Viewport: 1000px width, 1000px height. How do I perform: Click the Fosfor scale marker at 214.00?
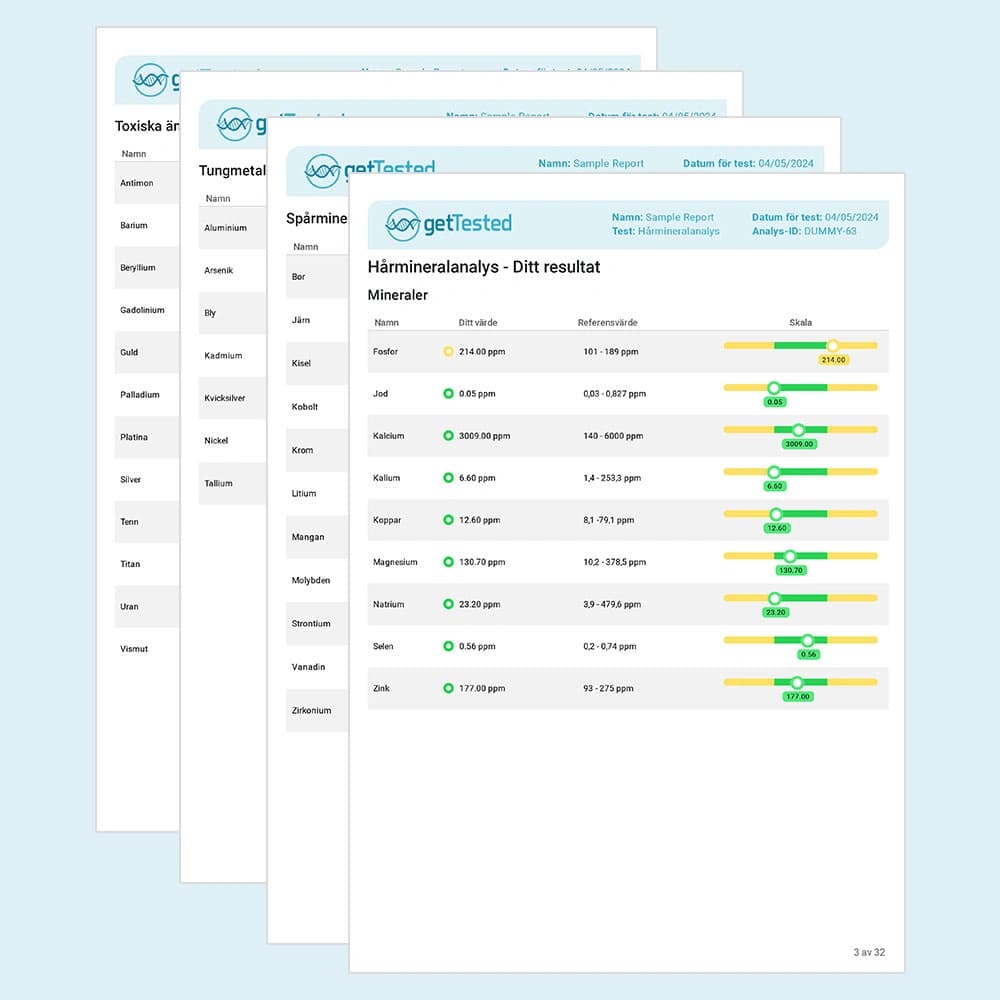832,346
